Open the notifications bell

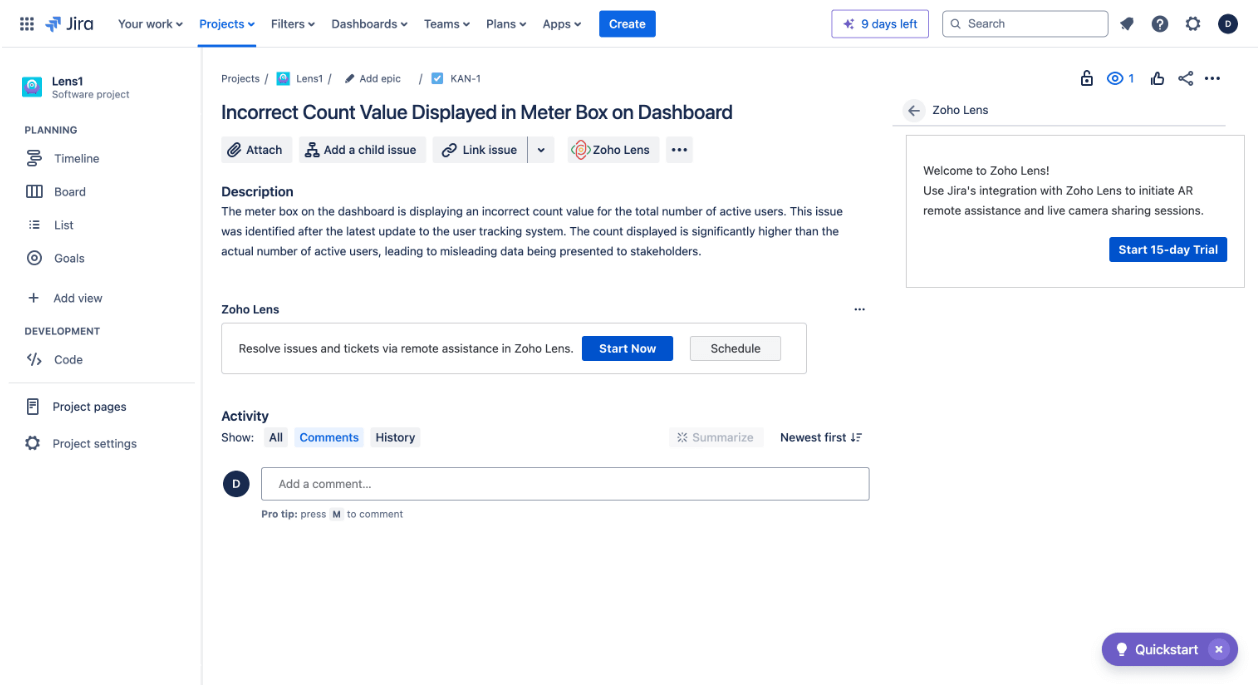[x=1127, y=23]
